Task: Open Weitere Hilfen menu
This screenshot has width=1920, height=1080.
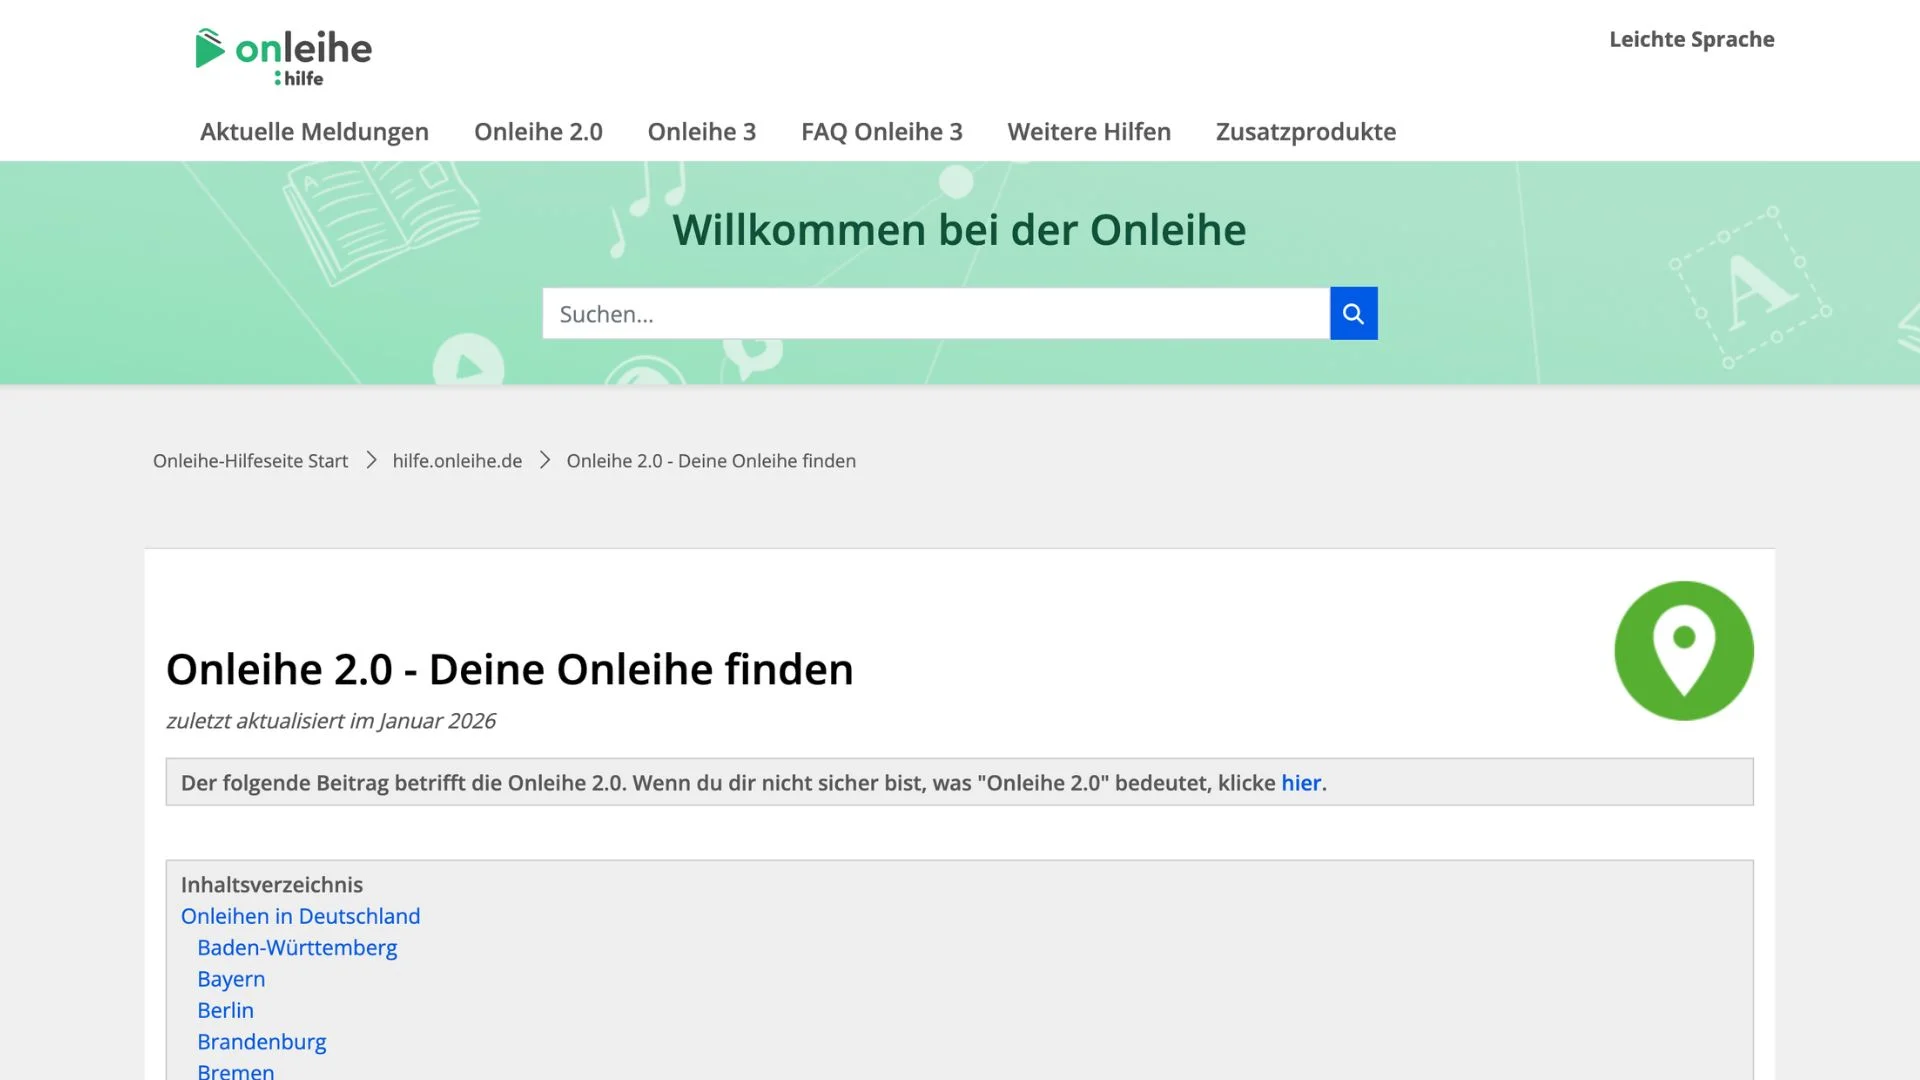Action: (x=1089, y=132)
